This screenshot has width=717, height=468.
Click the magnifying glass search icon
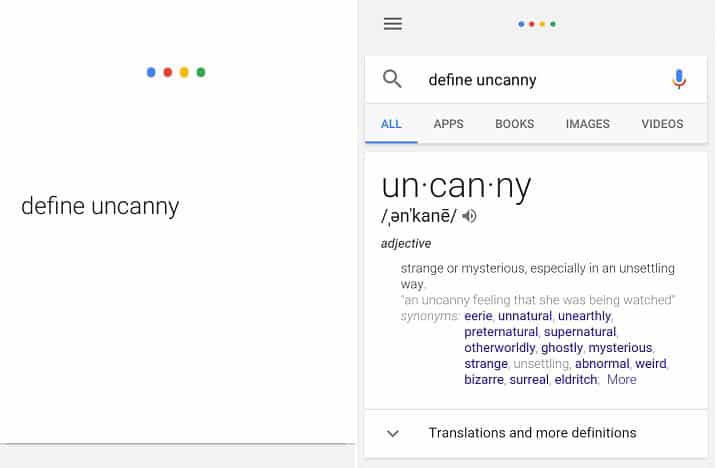coord(392,79)
